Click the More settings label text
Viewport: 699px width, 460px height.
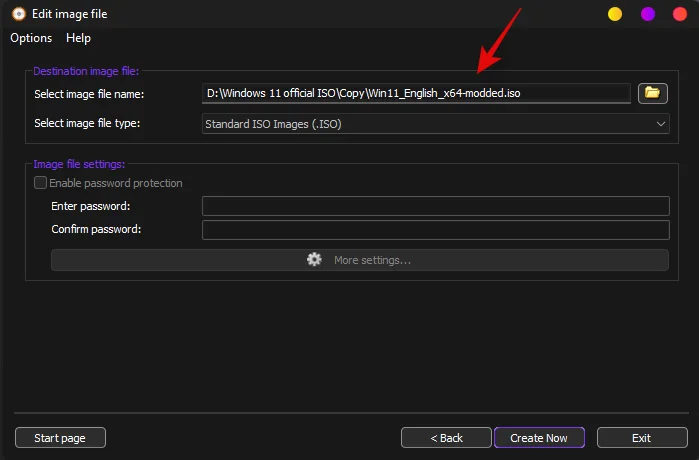[372, 260]
